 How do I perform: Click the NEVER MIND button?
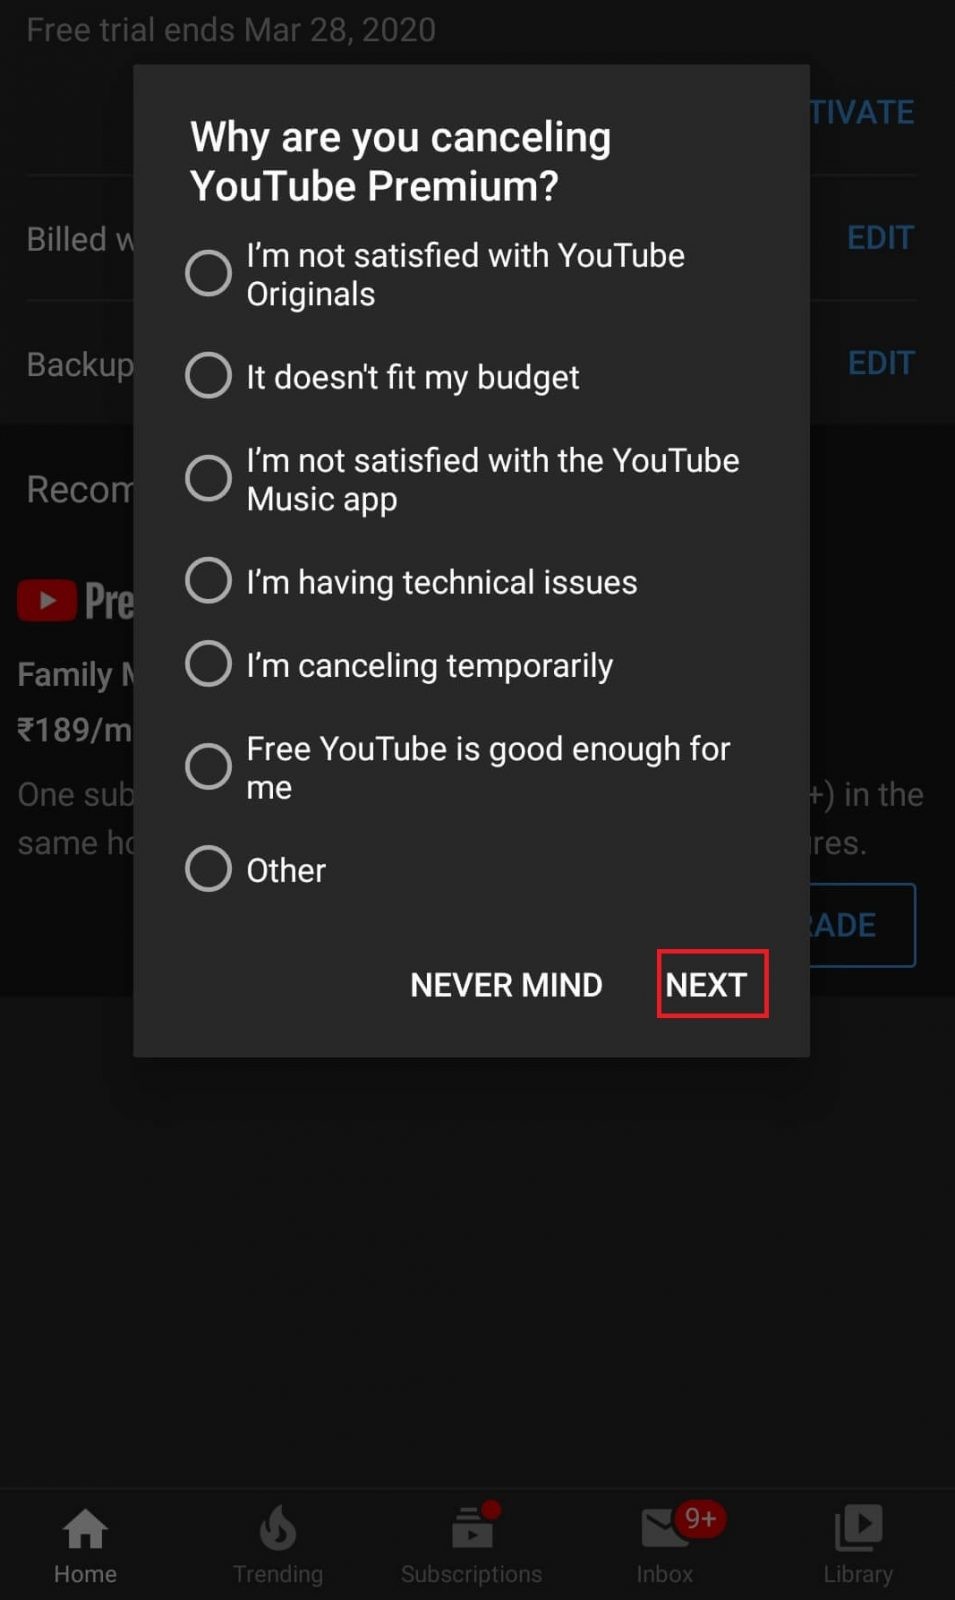506,985
